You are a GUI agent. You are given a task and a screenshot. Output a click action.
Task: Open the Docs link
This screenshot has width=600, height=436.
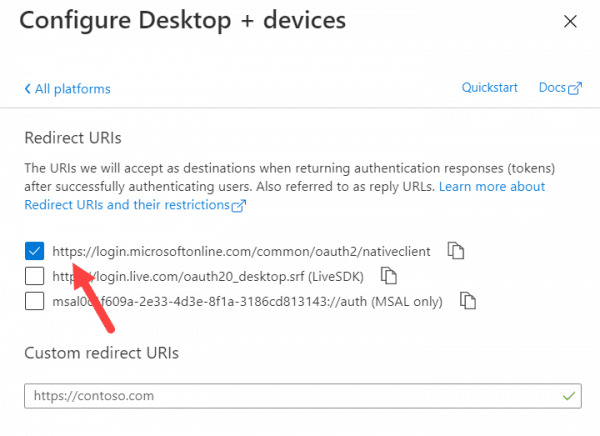point(551,88)
